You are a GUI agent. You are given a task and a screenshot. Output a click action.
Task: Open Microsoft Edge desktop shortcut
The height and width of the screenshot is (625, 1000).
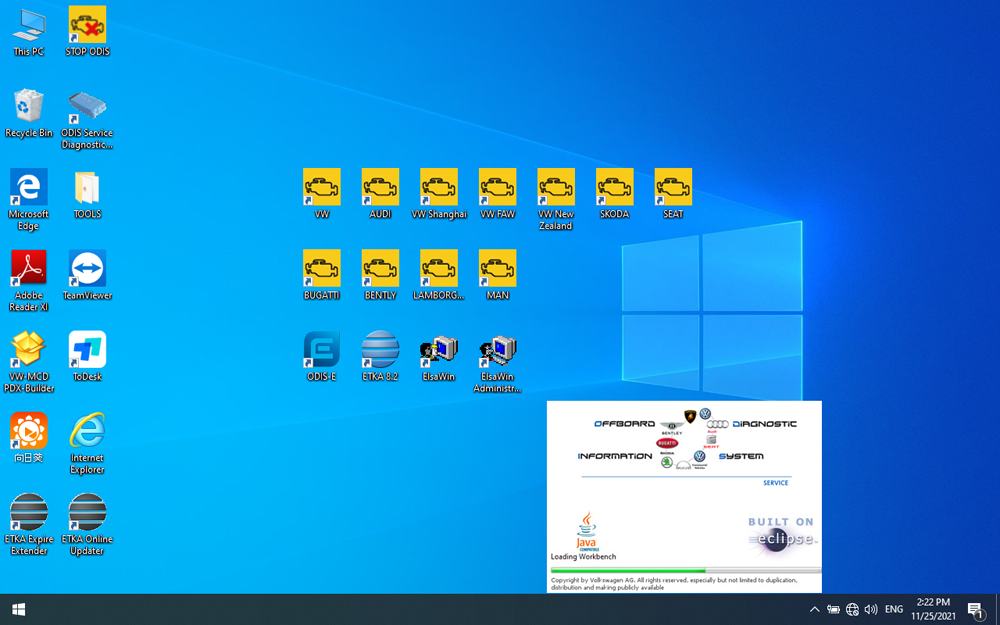(29, 200)
